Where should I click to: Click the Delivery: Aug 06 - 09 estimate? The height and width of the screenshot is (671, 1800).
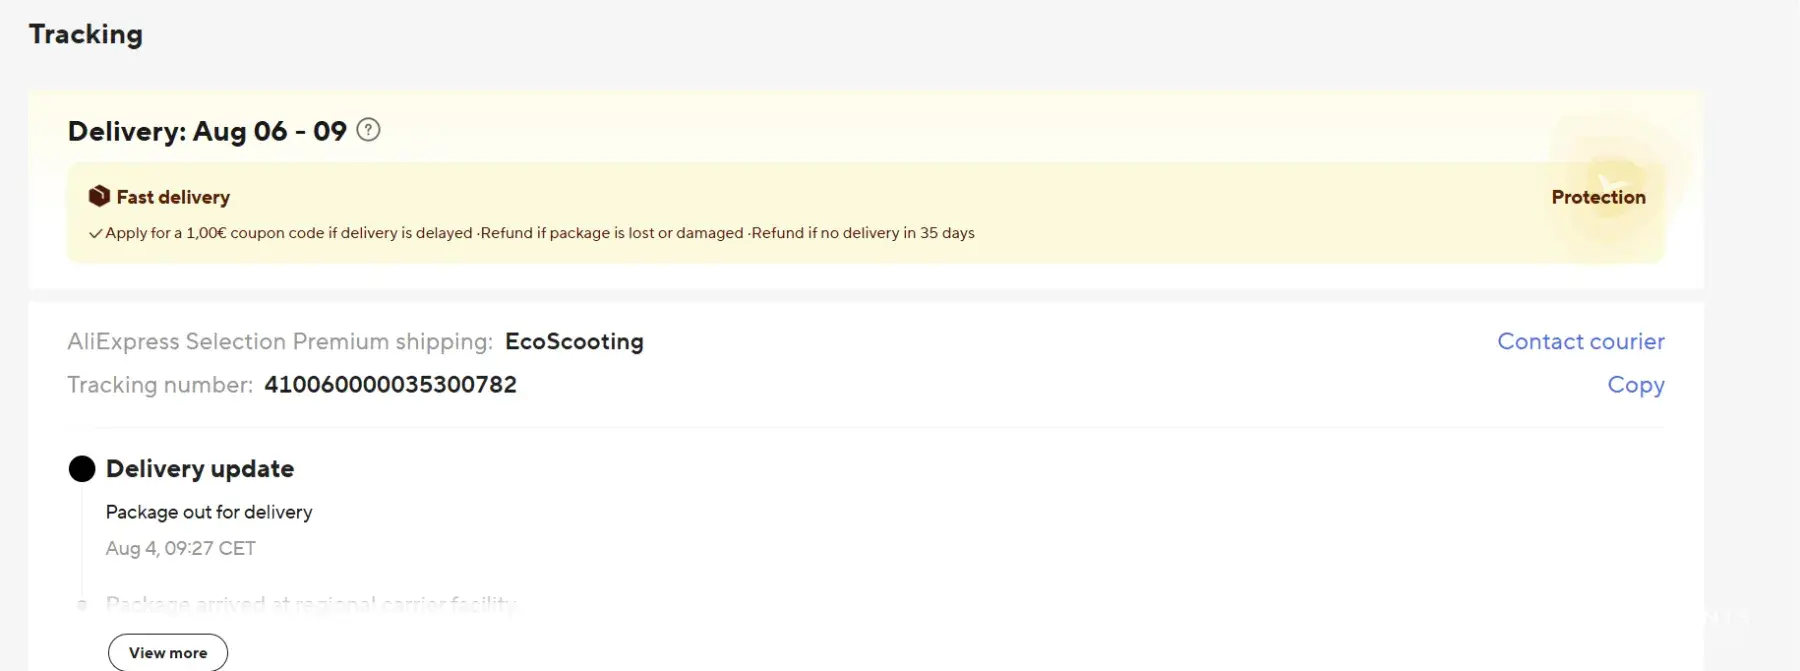tap(207, 131)
